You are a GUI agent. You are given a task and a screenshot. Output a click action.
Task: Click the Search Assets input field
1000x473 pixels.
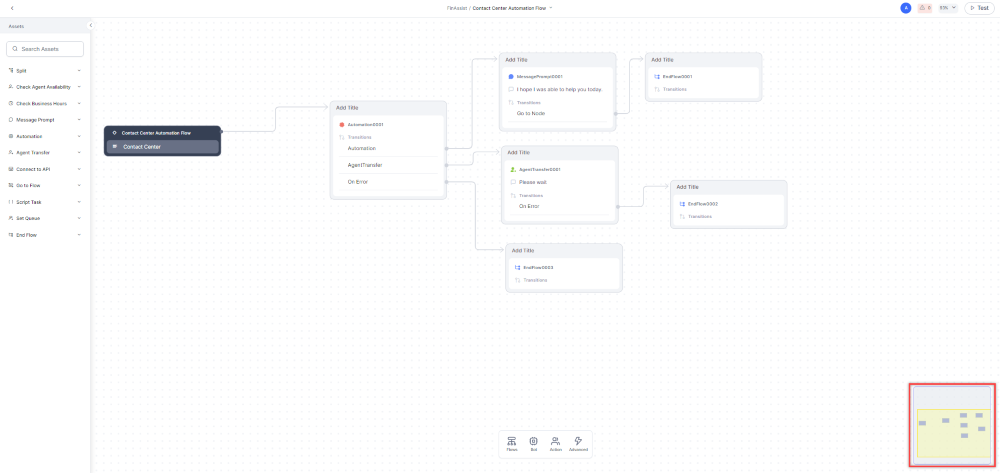(45, 49)
